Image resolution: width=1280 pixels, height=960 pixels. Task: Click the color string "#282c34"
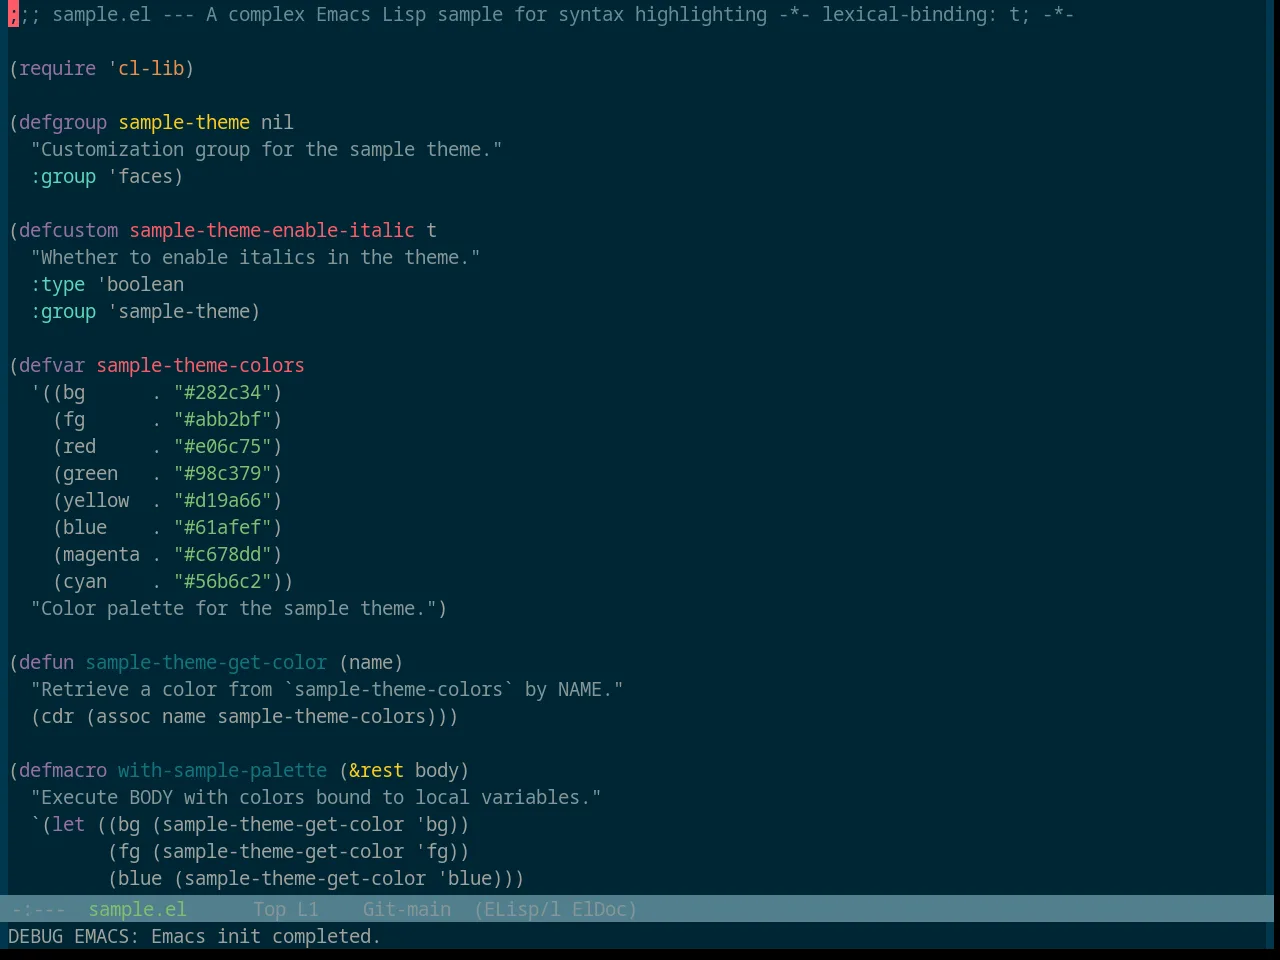point(222,392)
